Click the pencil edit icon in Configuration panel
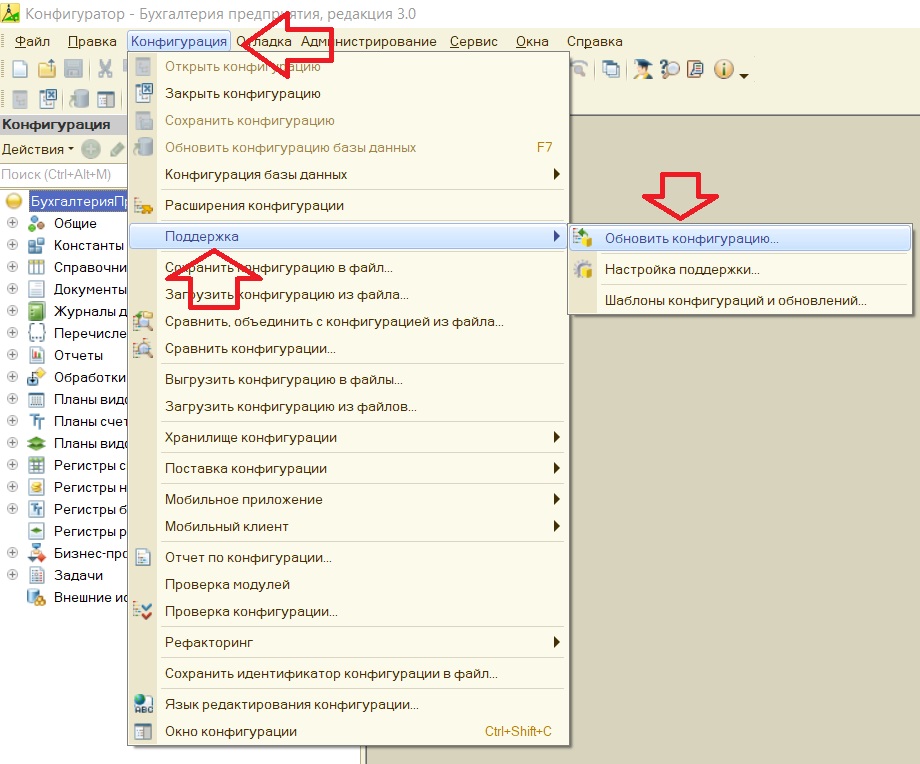The width and height of the screenshot is (920, 764). click(x=117, y=149)
